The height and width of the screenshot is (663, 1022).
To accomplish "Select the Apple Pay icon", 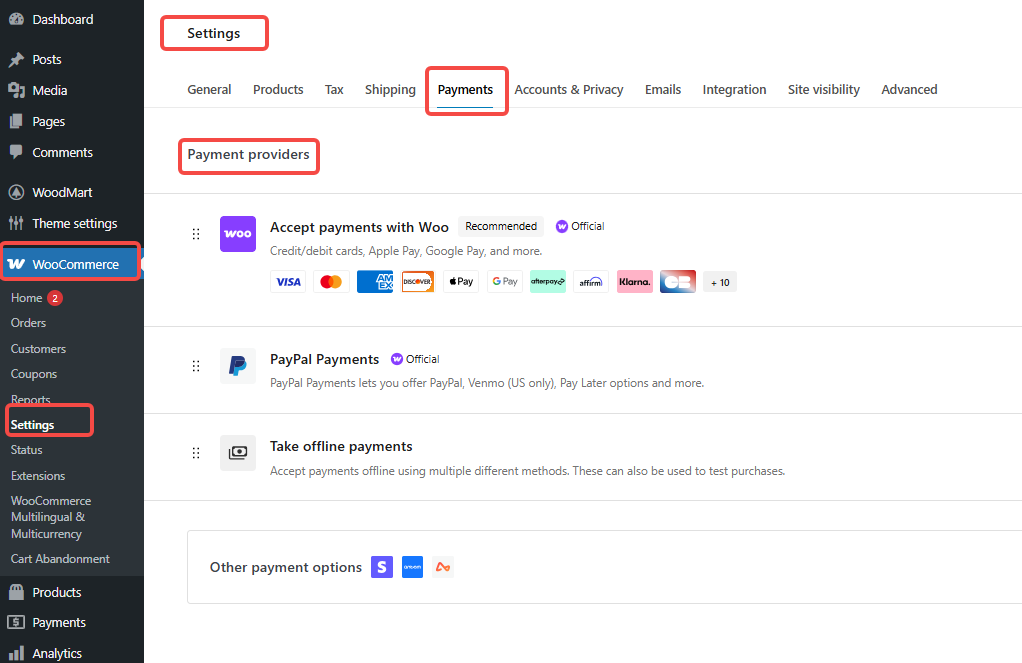I will pos(461,281).
